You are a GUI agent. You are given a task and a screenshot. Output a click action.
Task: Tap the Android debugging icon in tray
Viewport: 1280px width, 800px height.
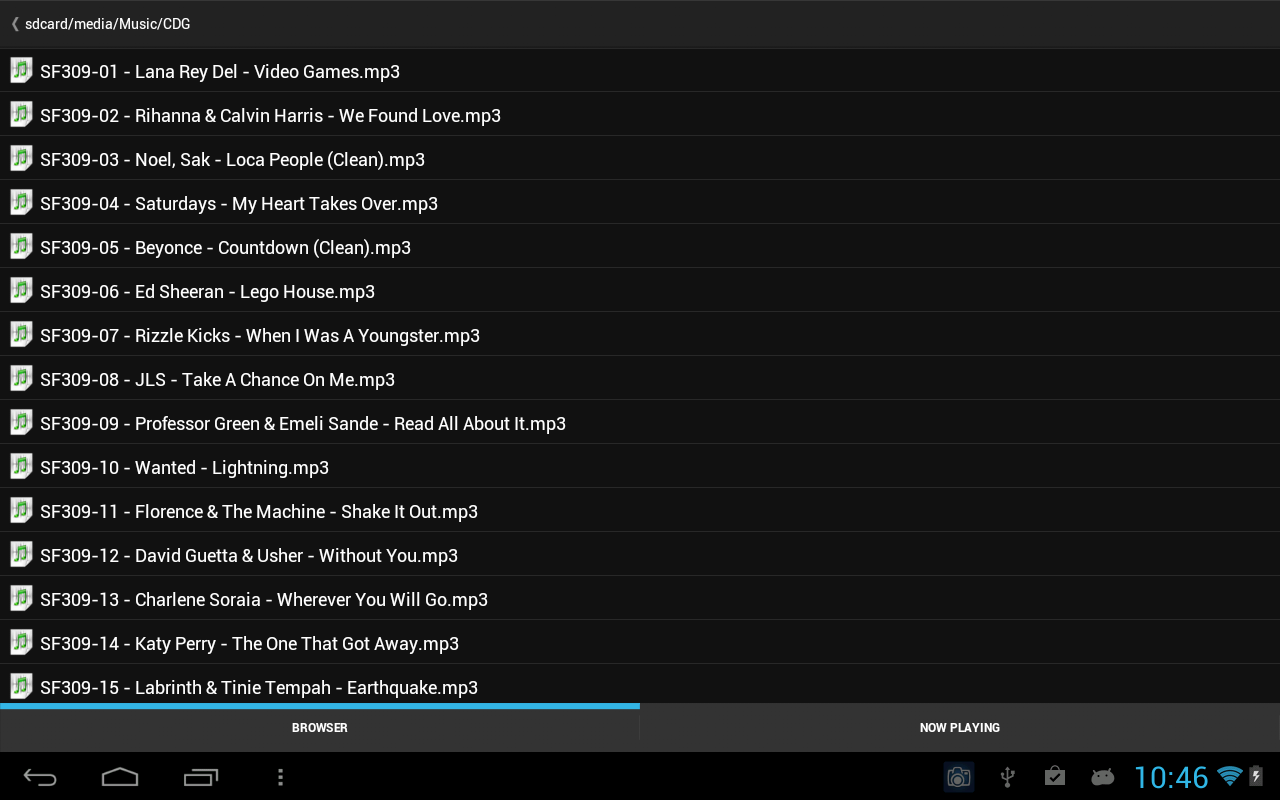pos(1102,777)
